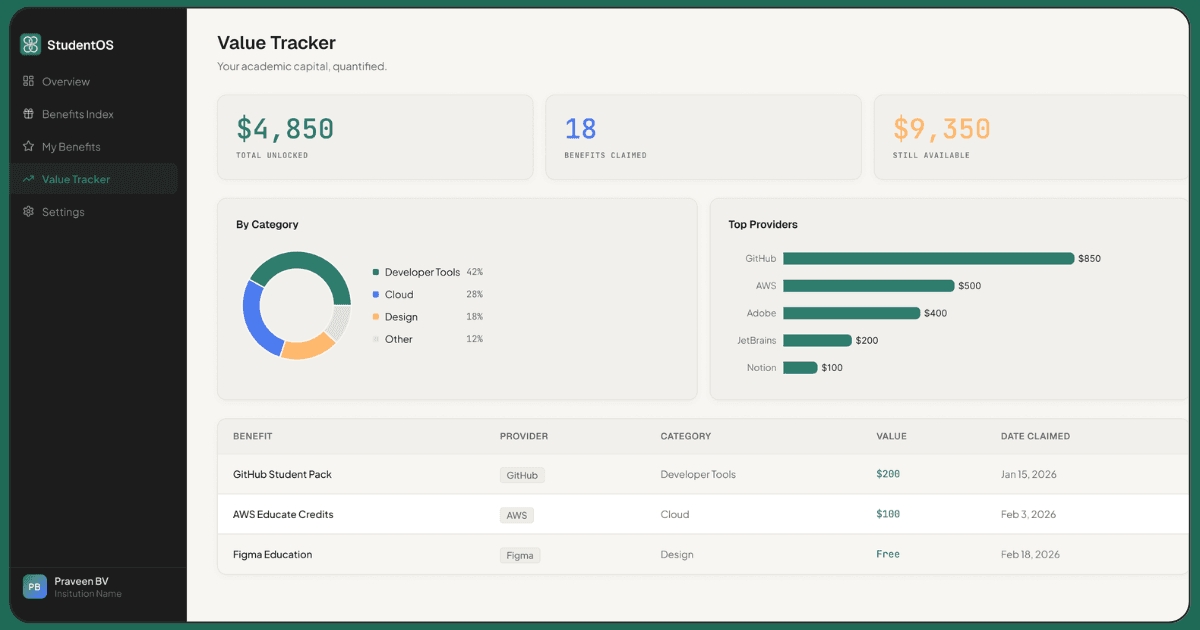Screen dimensions: 1200x630
Task: Open Settings using the gear icon
Action: 30,211
